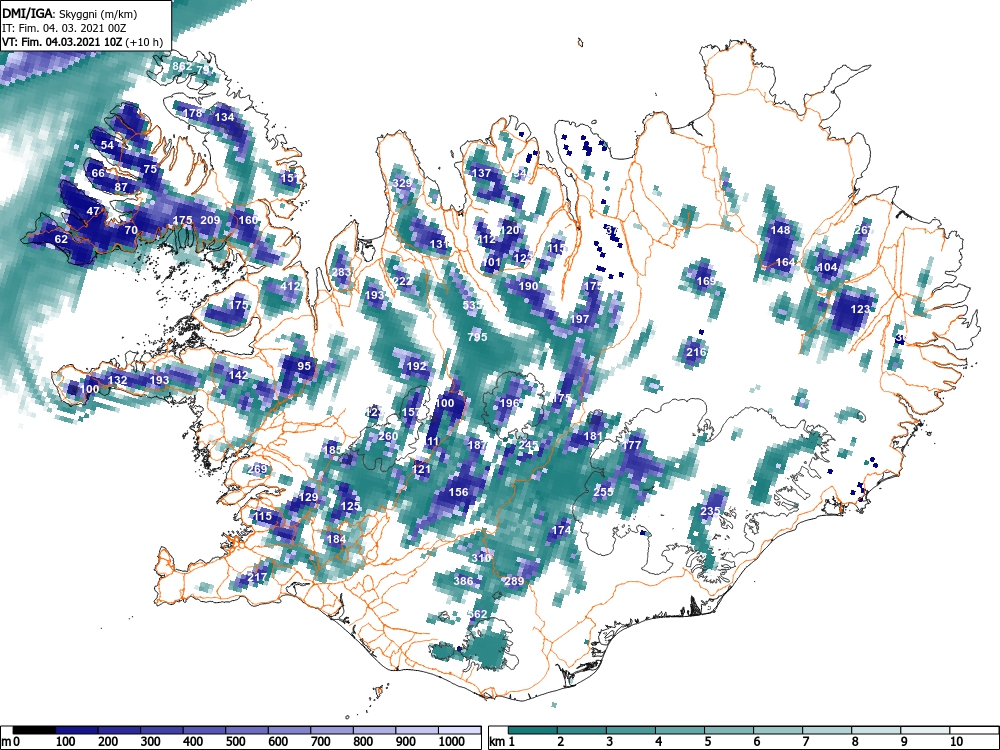Select the '174' visibility value
Image resolution: width=1000 pixels, height=750 pixels.
pos(561,530)
